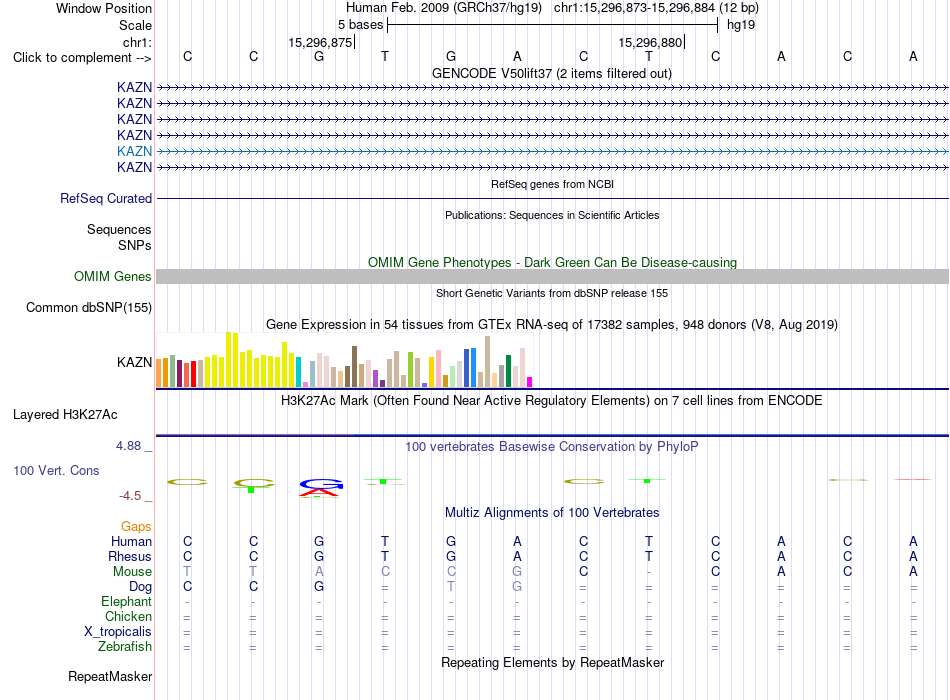Click the SNPs publications track label
950x700 pixels.
tap(135, 245)
